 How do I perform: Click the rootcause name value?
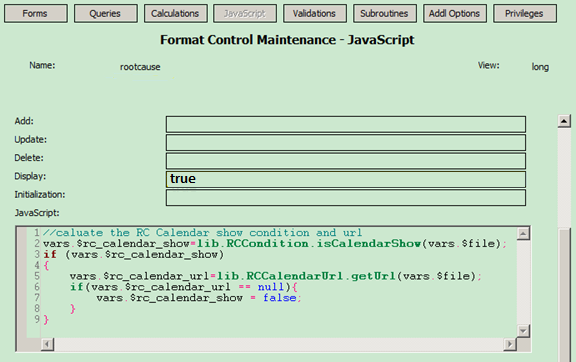[x=140, y=67]
